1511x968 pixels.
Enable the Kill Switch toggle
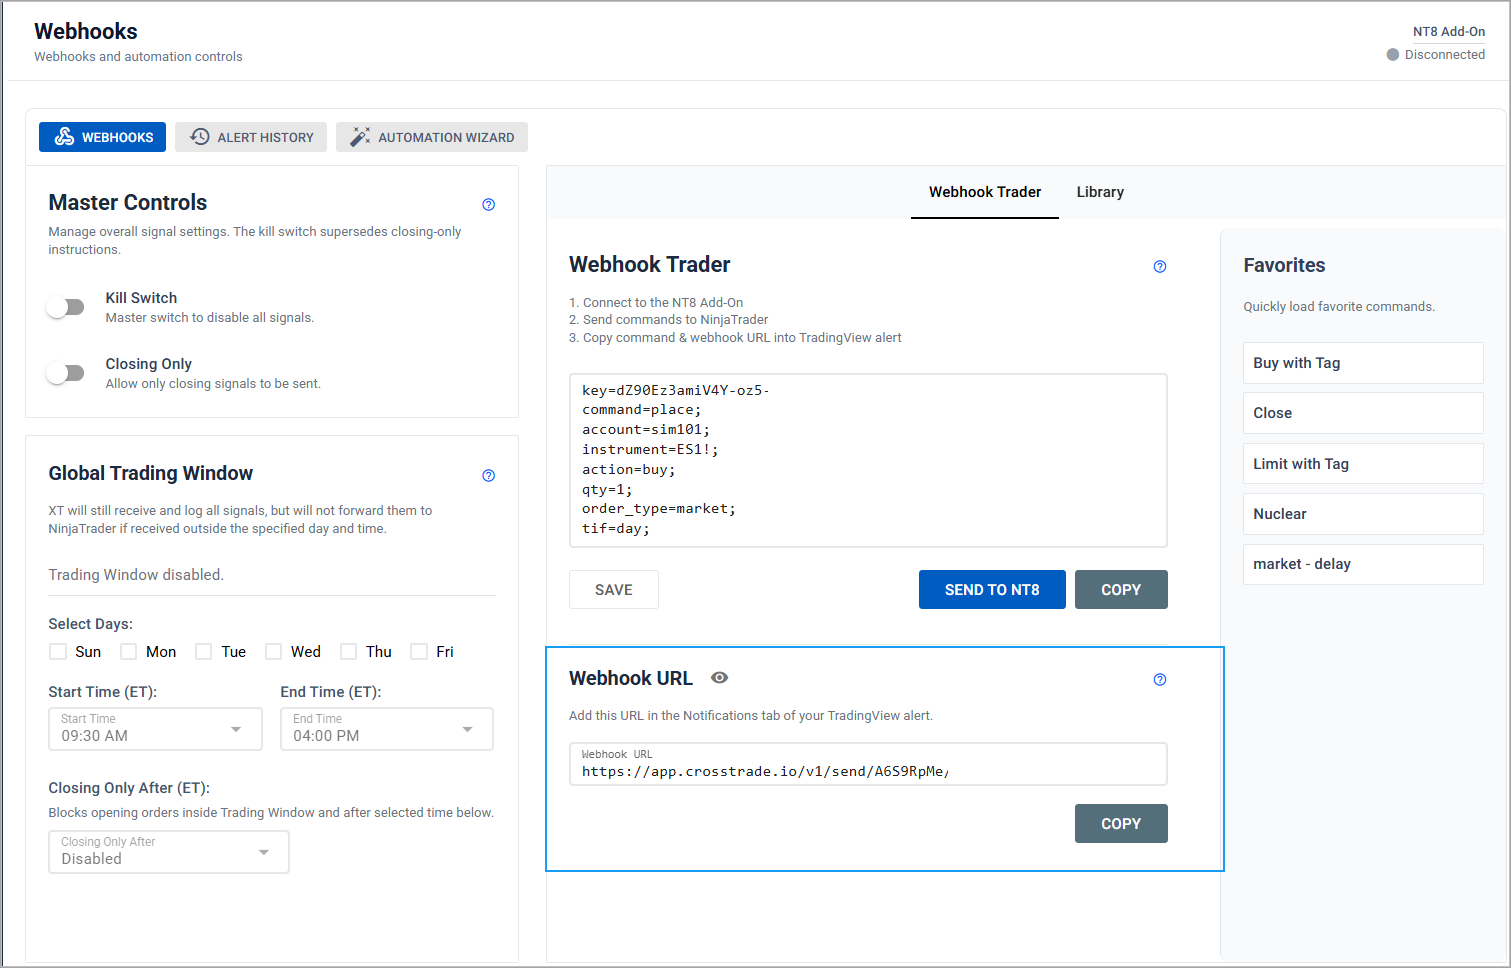click(x=66, y=307)
